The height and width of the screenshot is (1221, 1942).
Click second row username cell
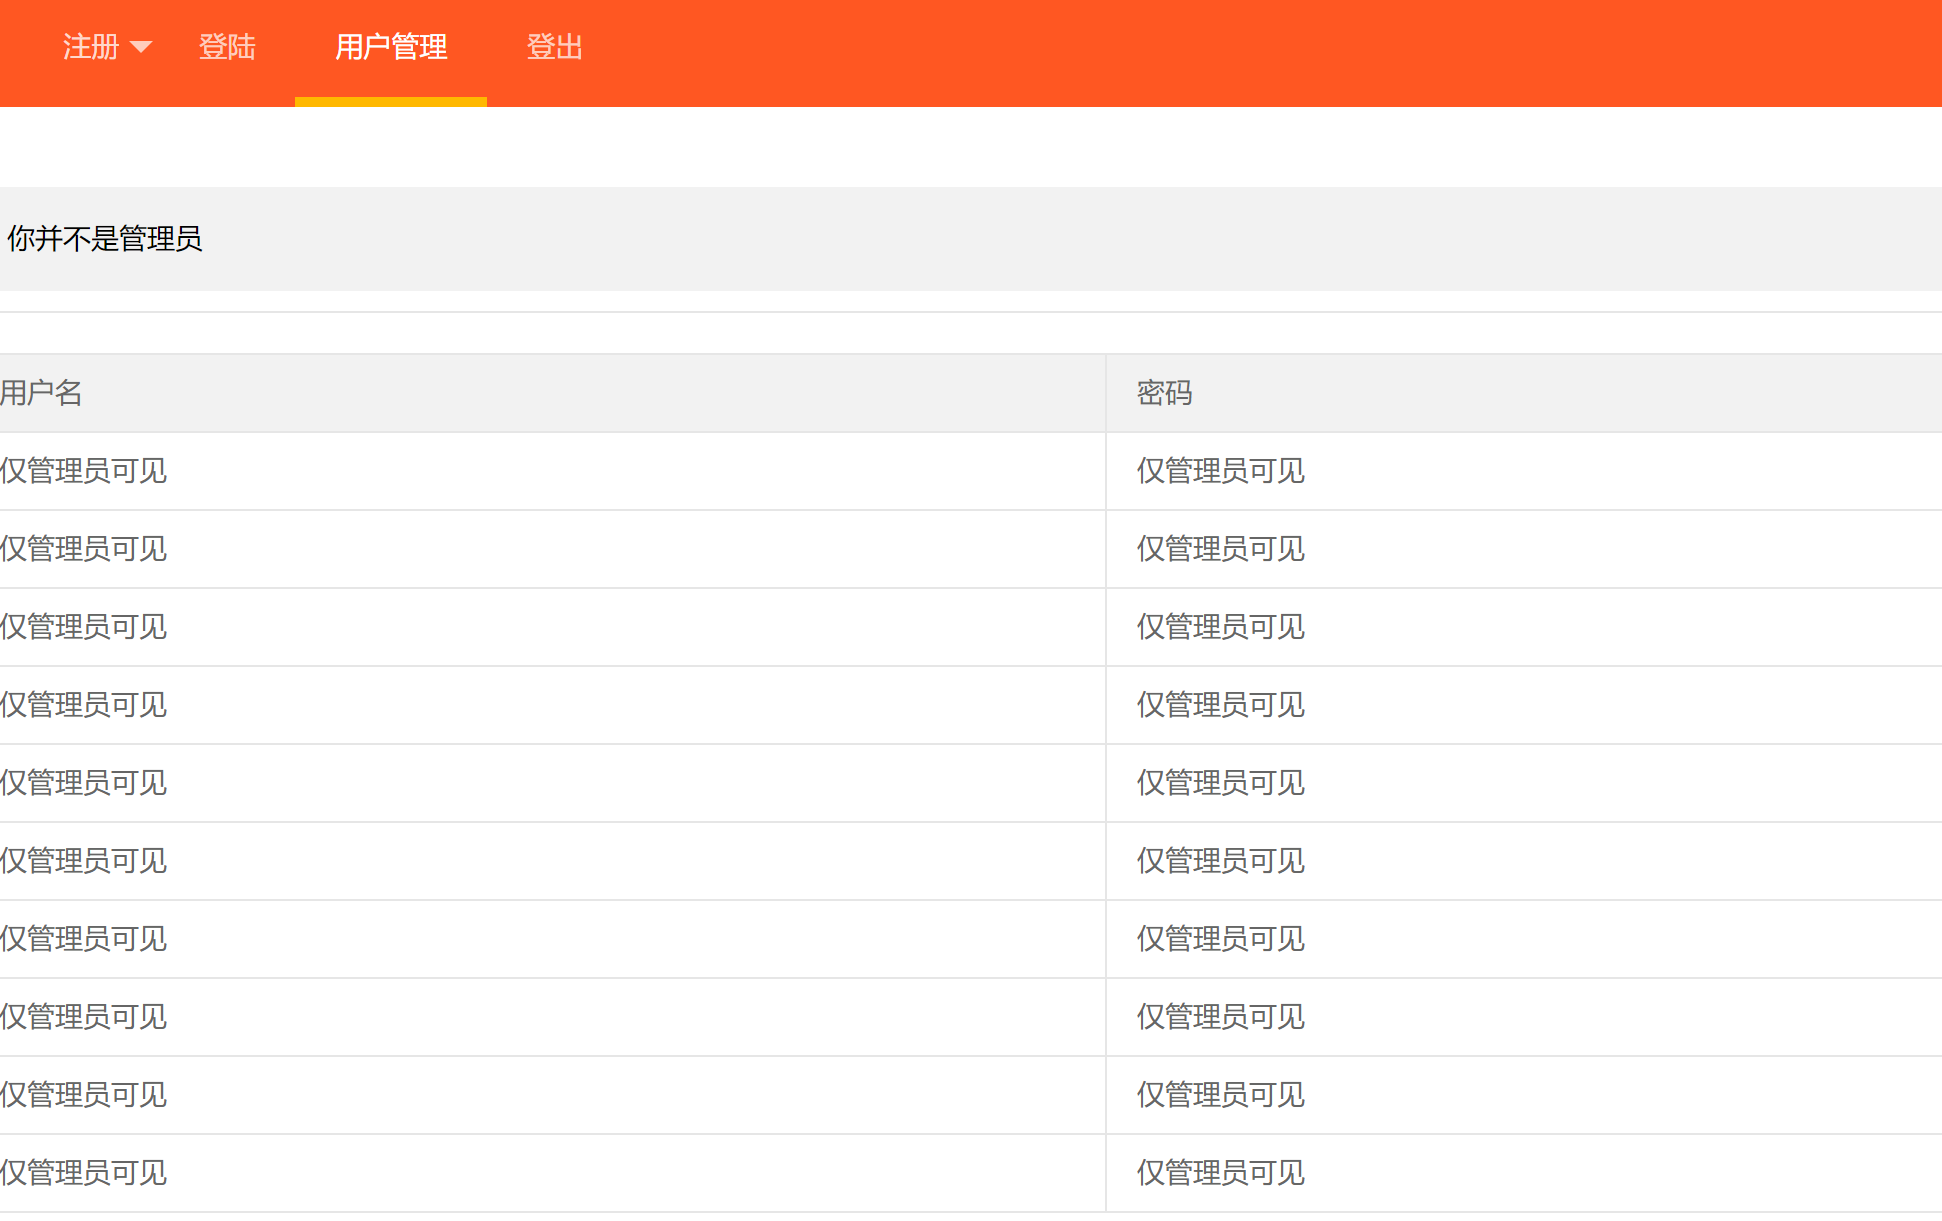[84, 549]
